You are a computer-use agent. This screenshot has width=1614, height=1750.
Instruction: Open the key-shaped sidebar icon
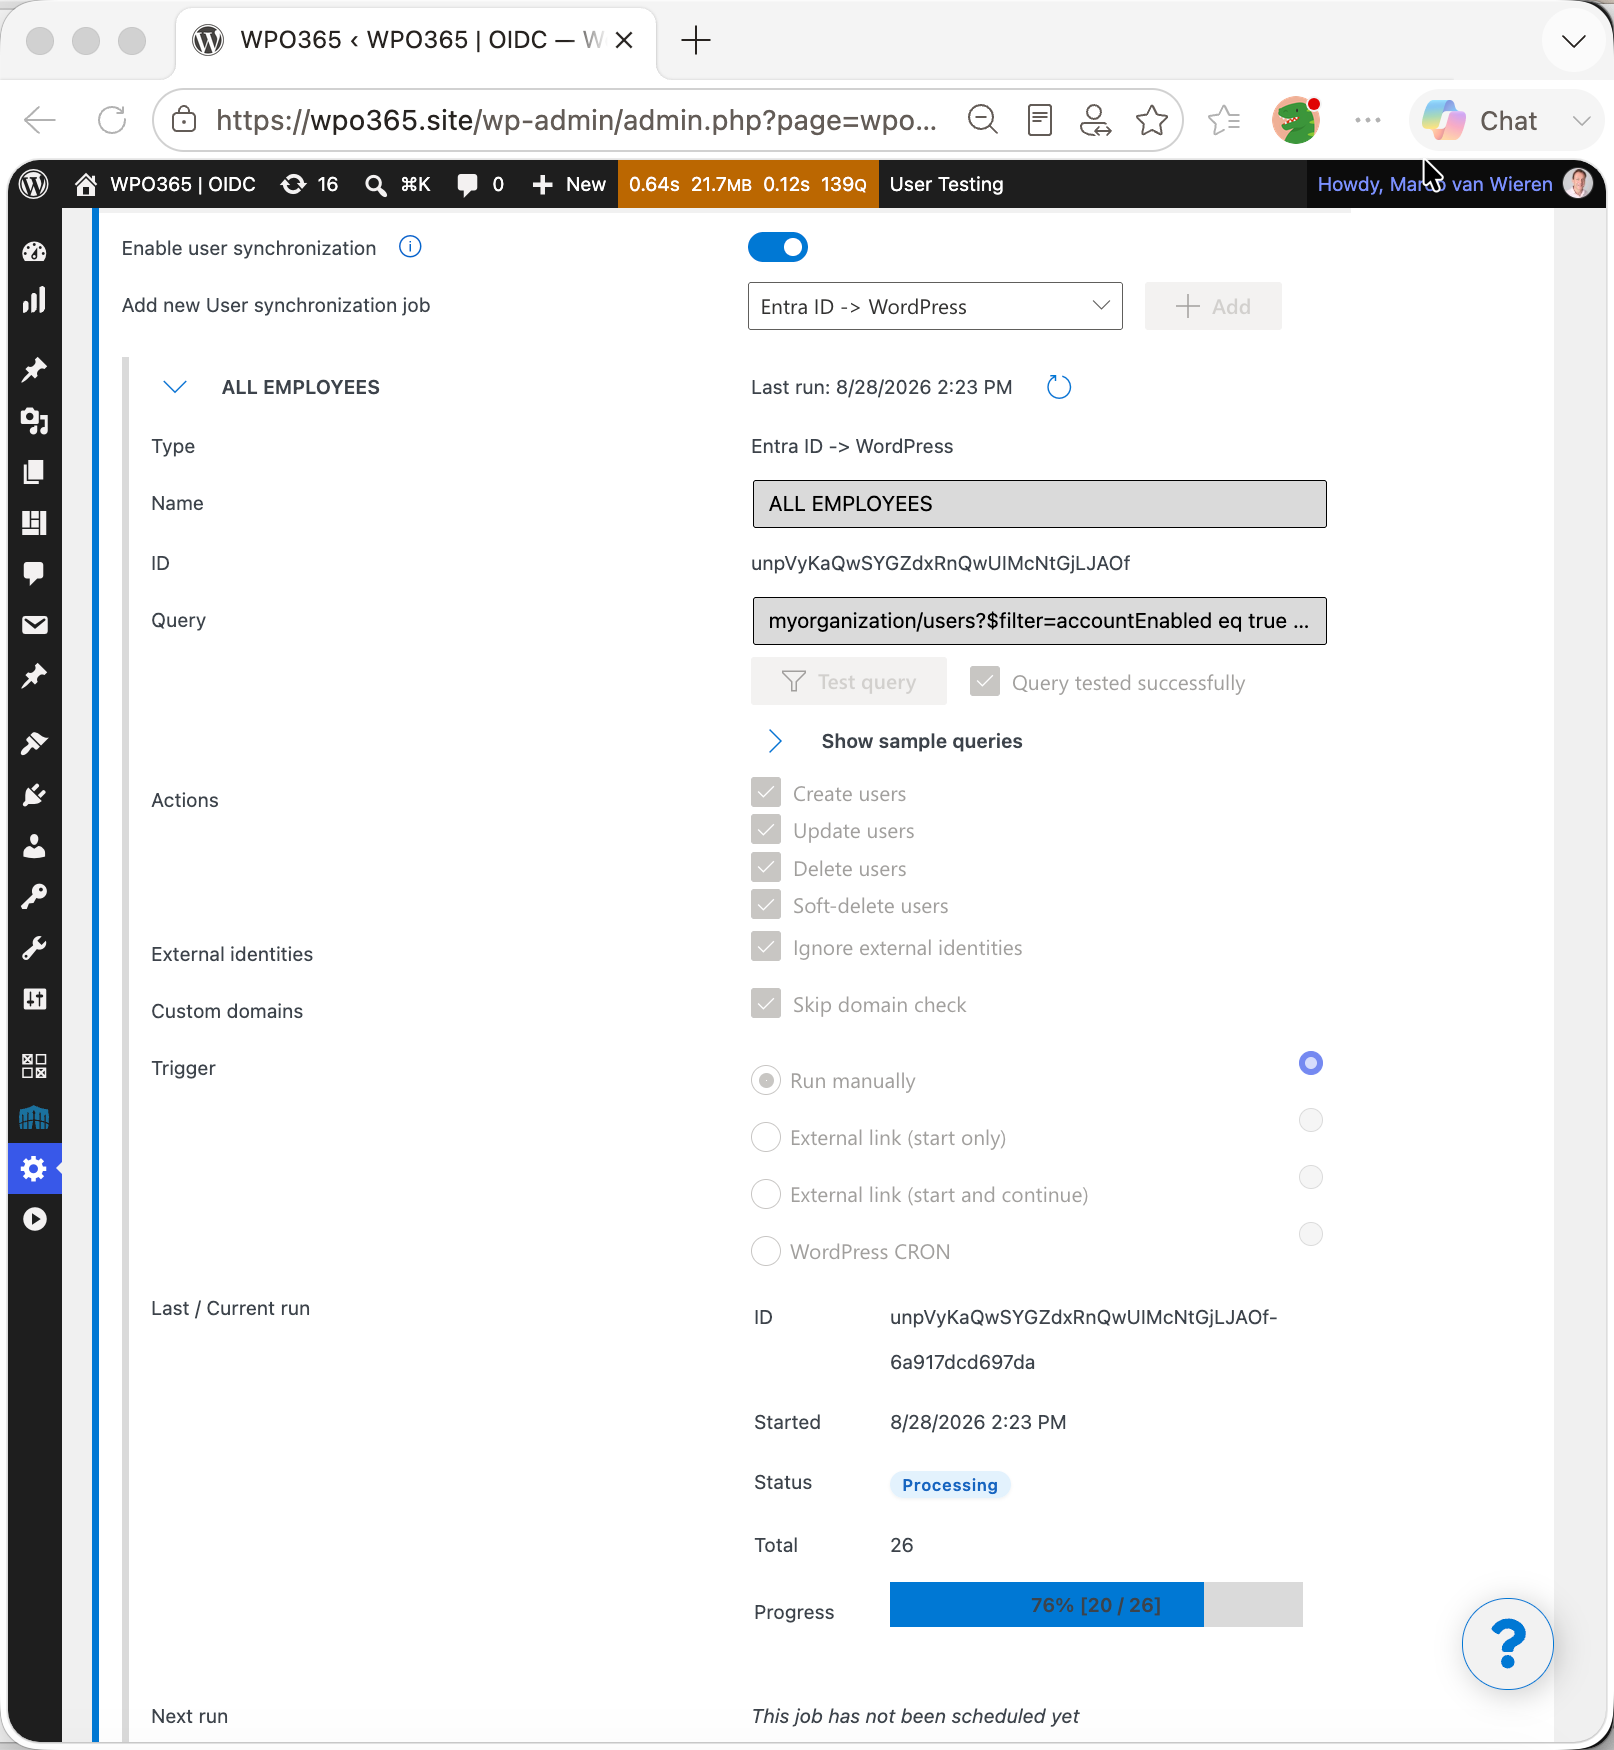(35, 897)
